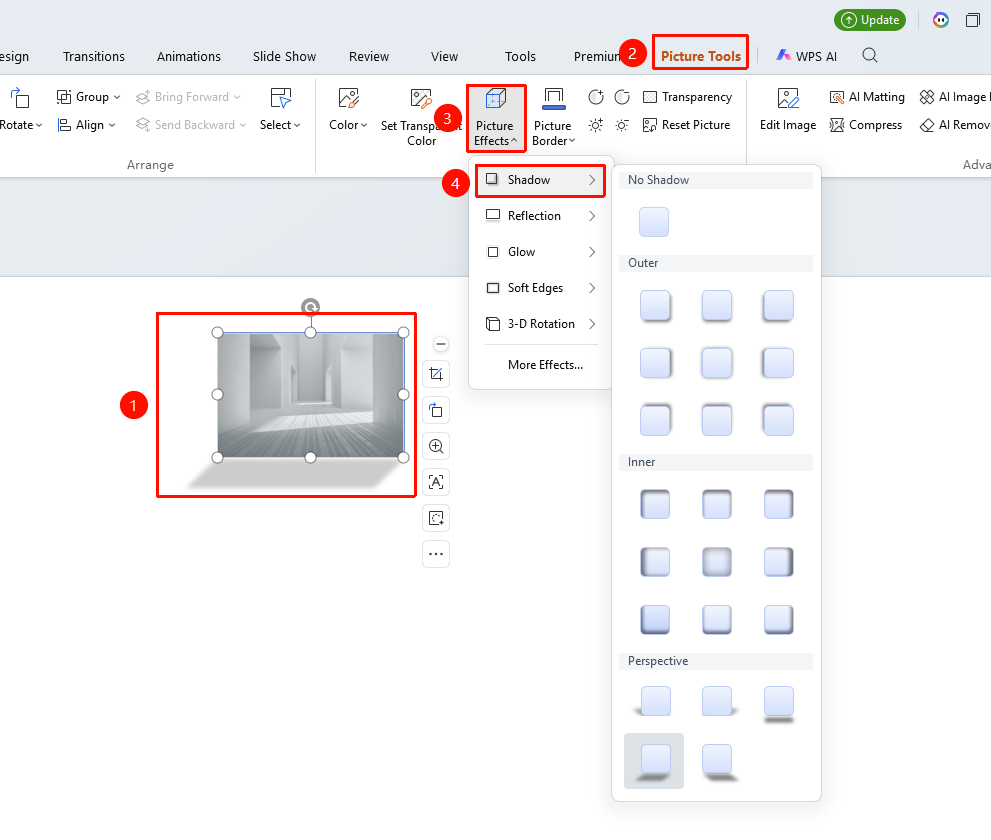Screen dimensions: 991x840
Task: Click the Decrease Brightness sun icon
Action: [x=622, y=125]
